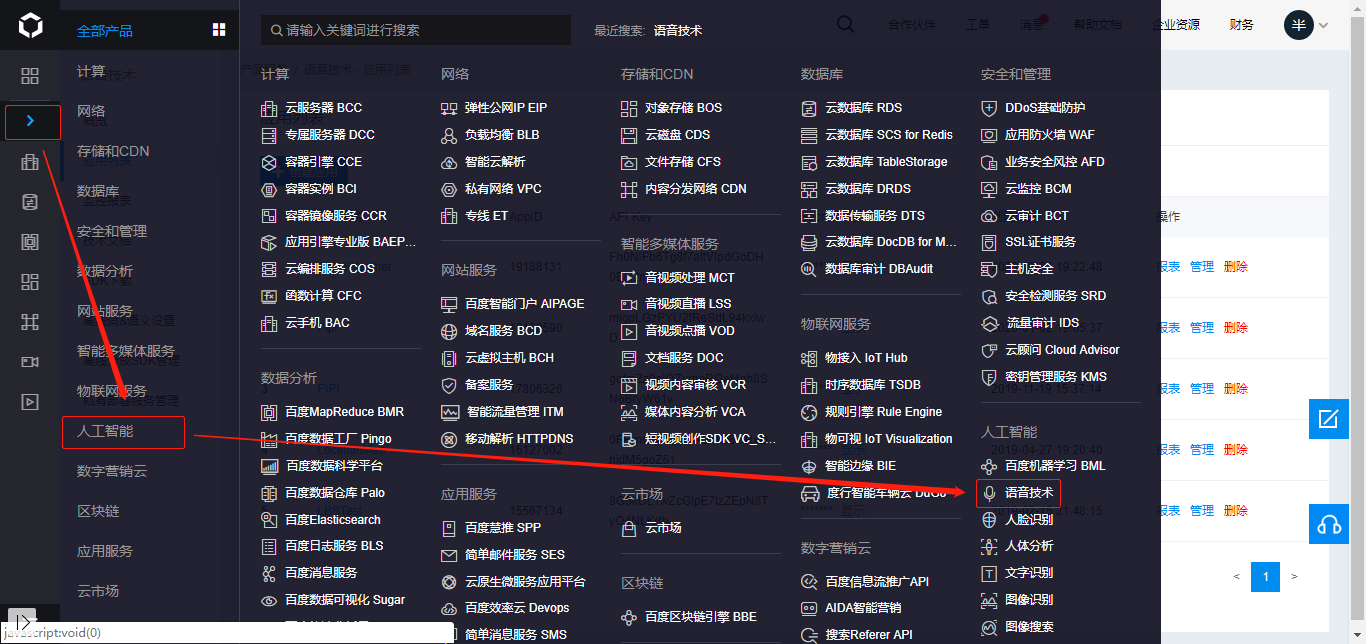
Task: Open 私有网络 VPC service
Action: (491, 188)
